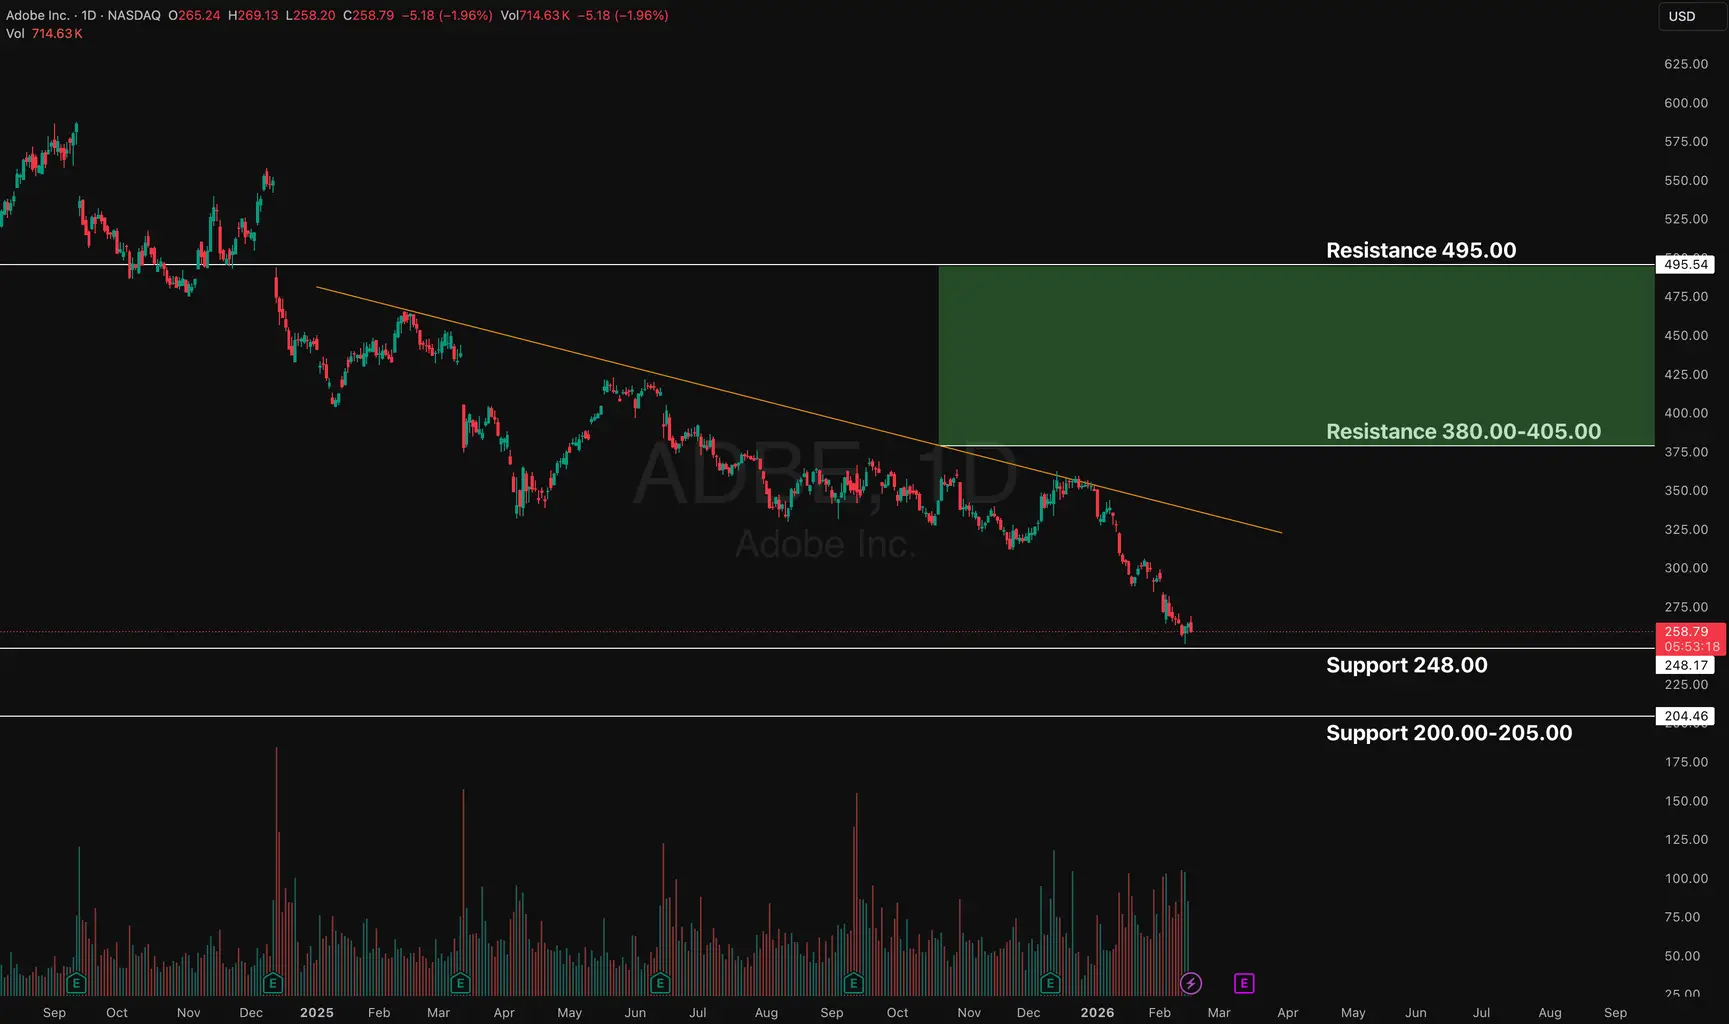Open the purple upcoming earnings E marker
The image size is (1729, 1024).
[x=1244, y=983]
